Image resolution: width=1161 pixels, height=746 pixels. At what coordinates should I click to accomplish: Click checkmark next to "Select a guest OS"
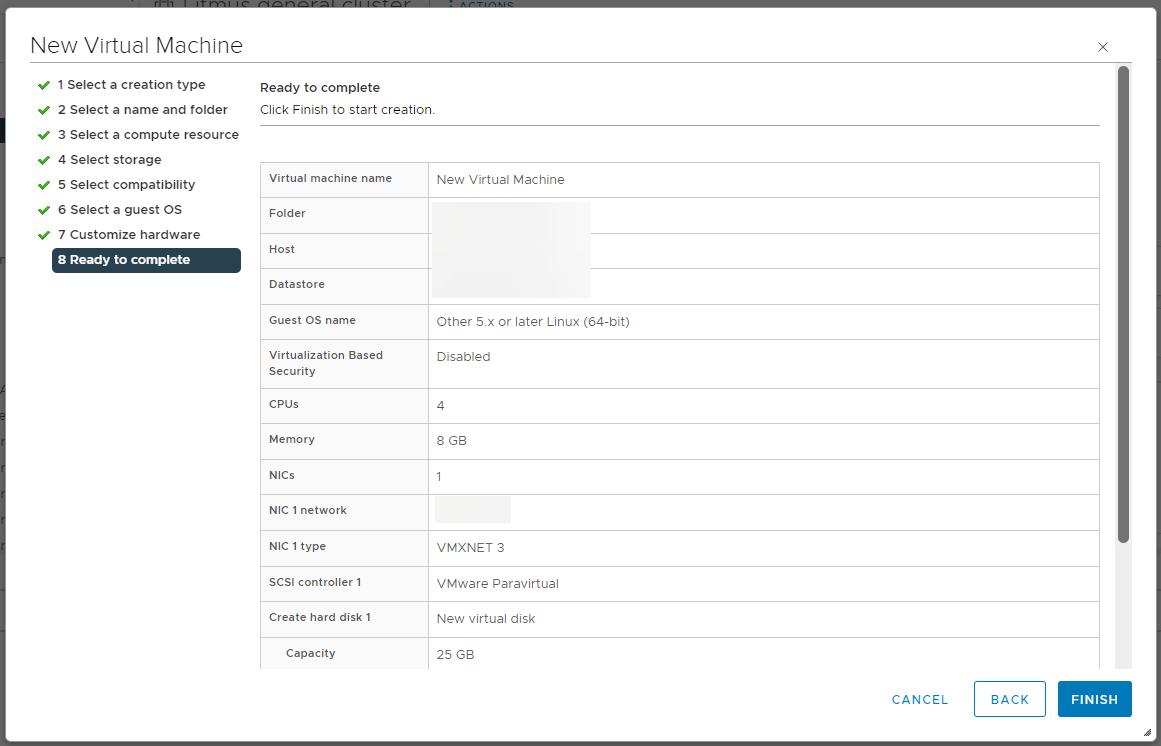click(x=43, y=209)
